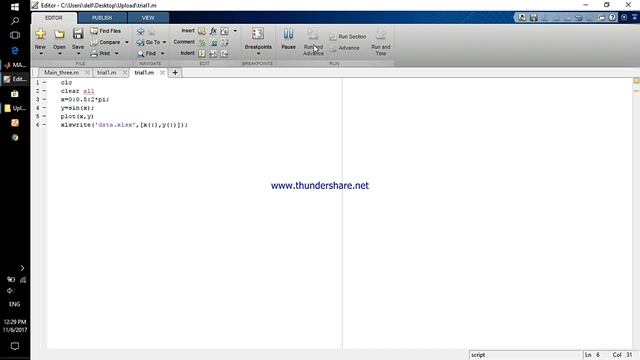Click the Insert fixed-point icon beside fx

coord(224,31)
